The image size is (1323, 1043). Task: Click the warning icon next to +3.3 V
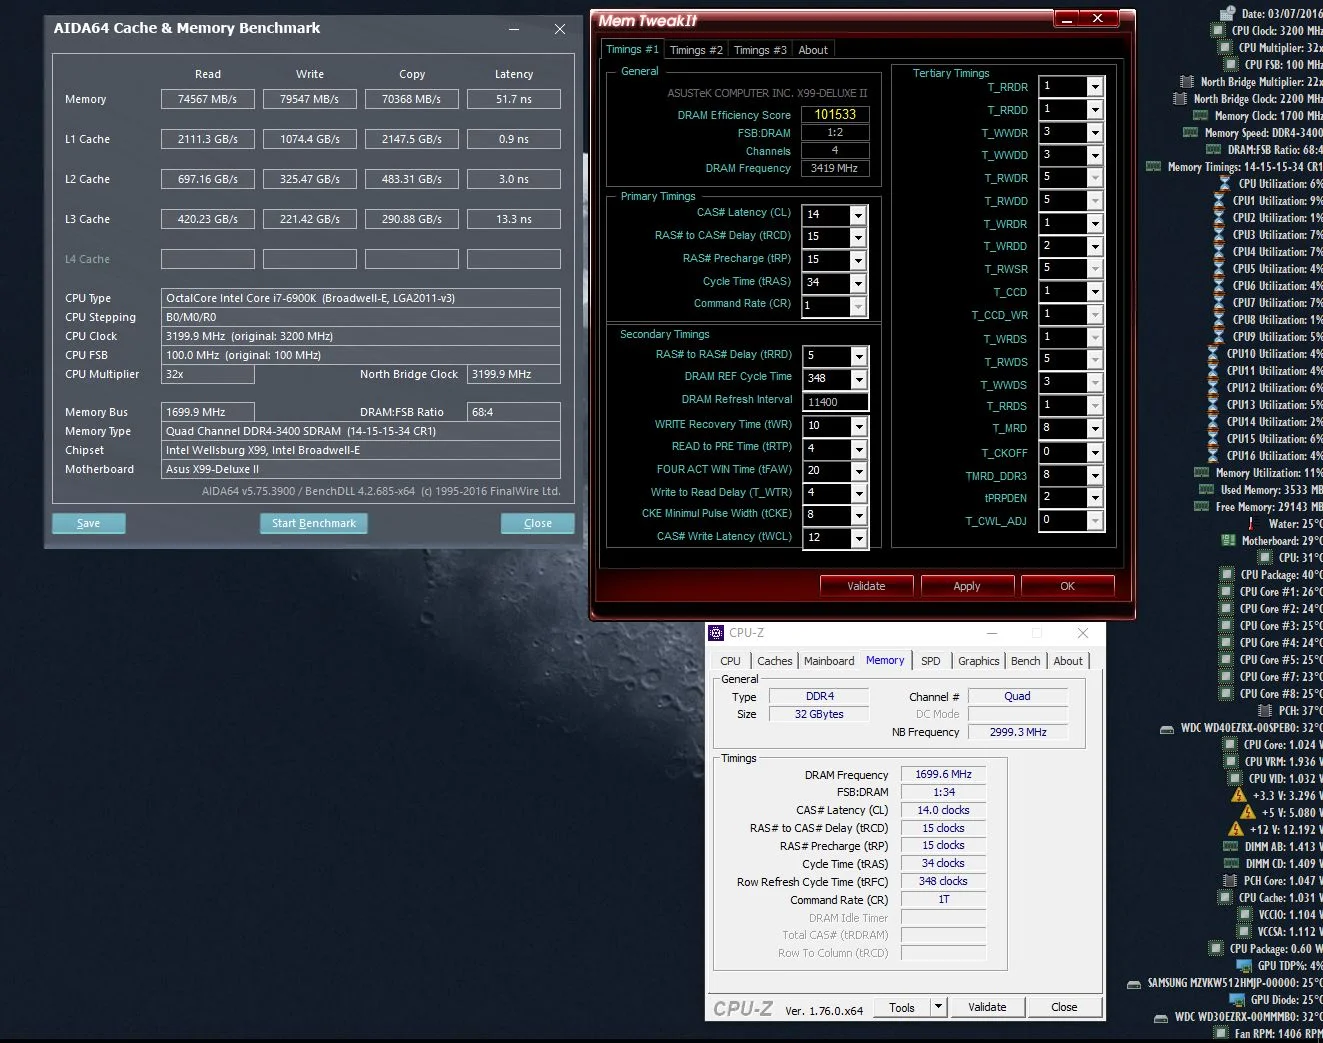pos(1239,796)
